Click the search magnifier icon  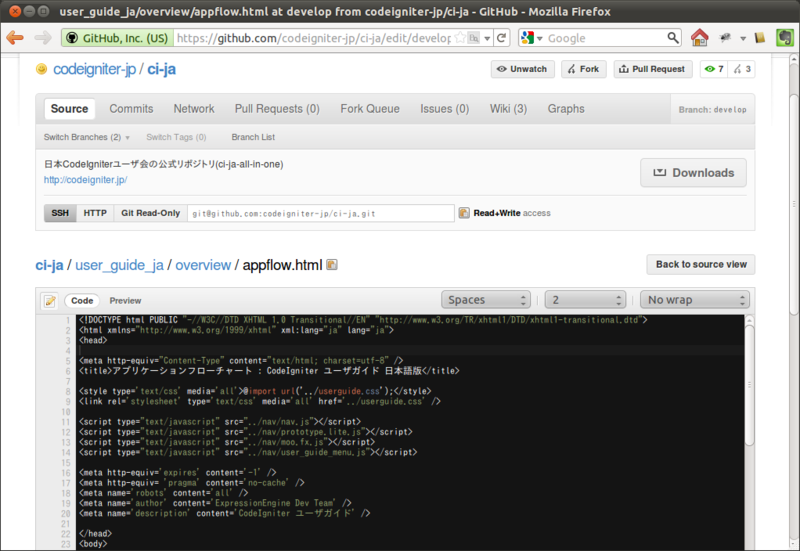click(673, 38)
